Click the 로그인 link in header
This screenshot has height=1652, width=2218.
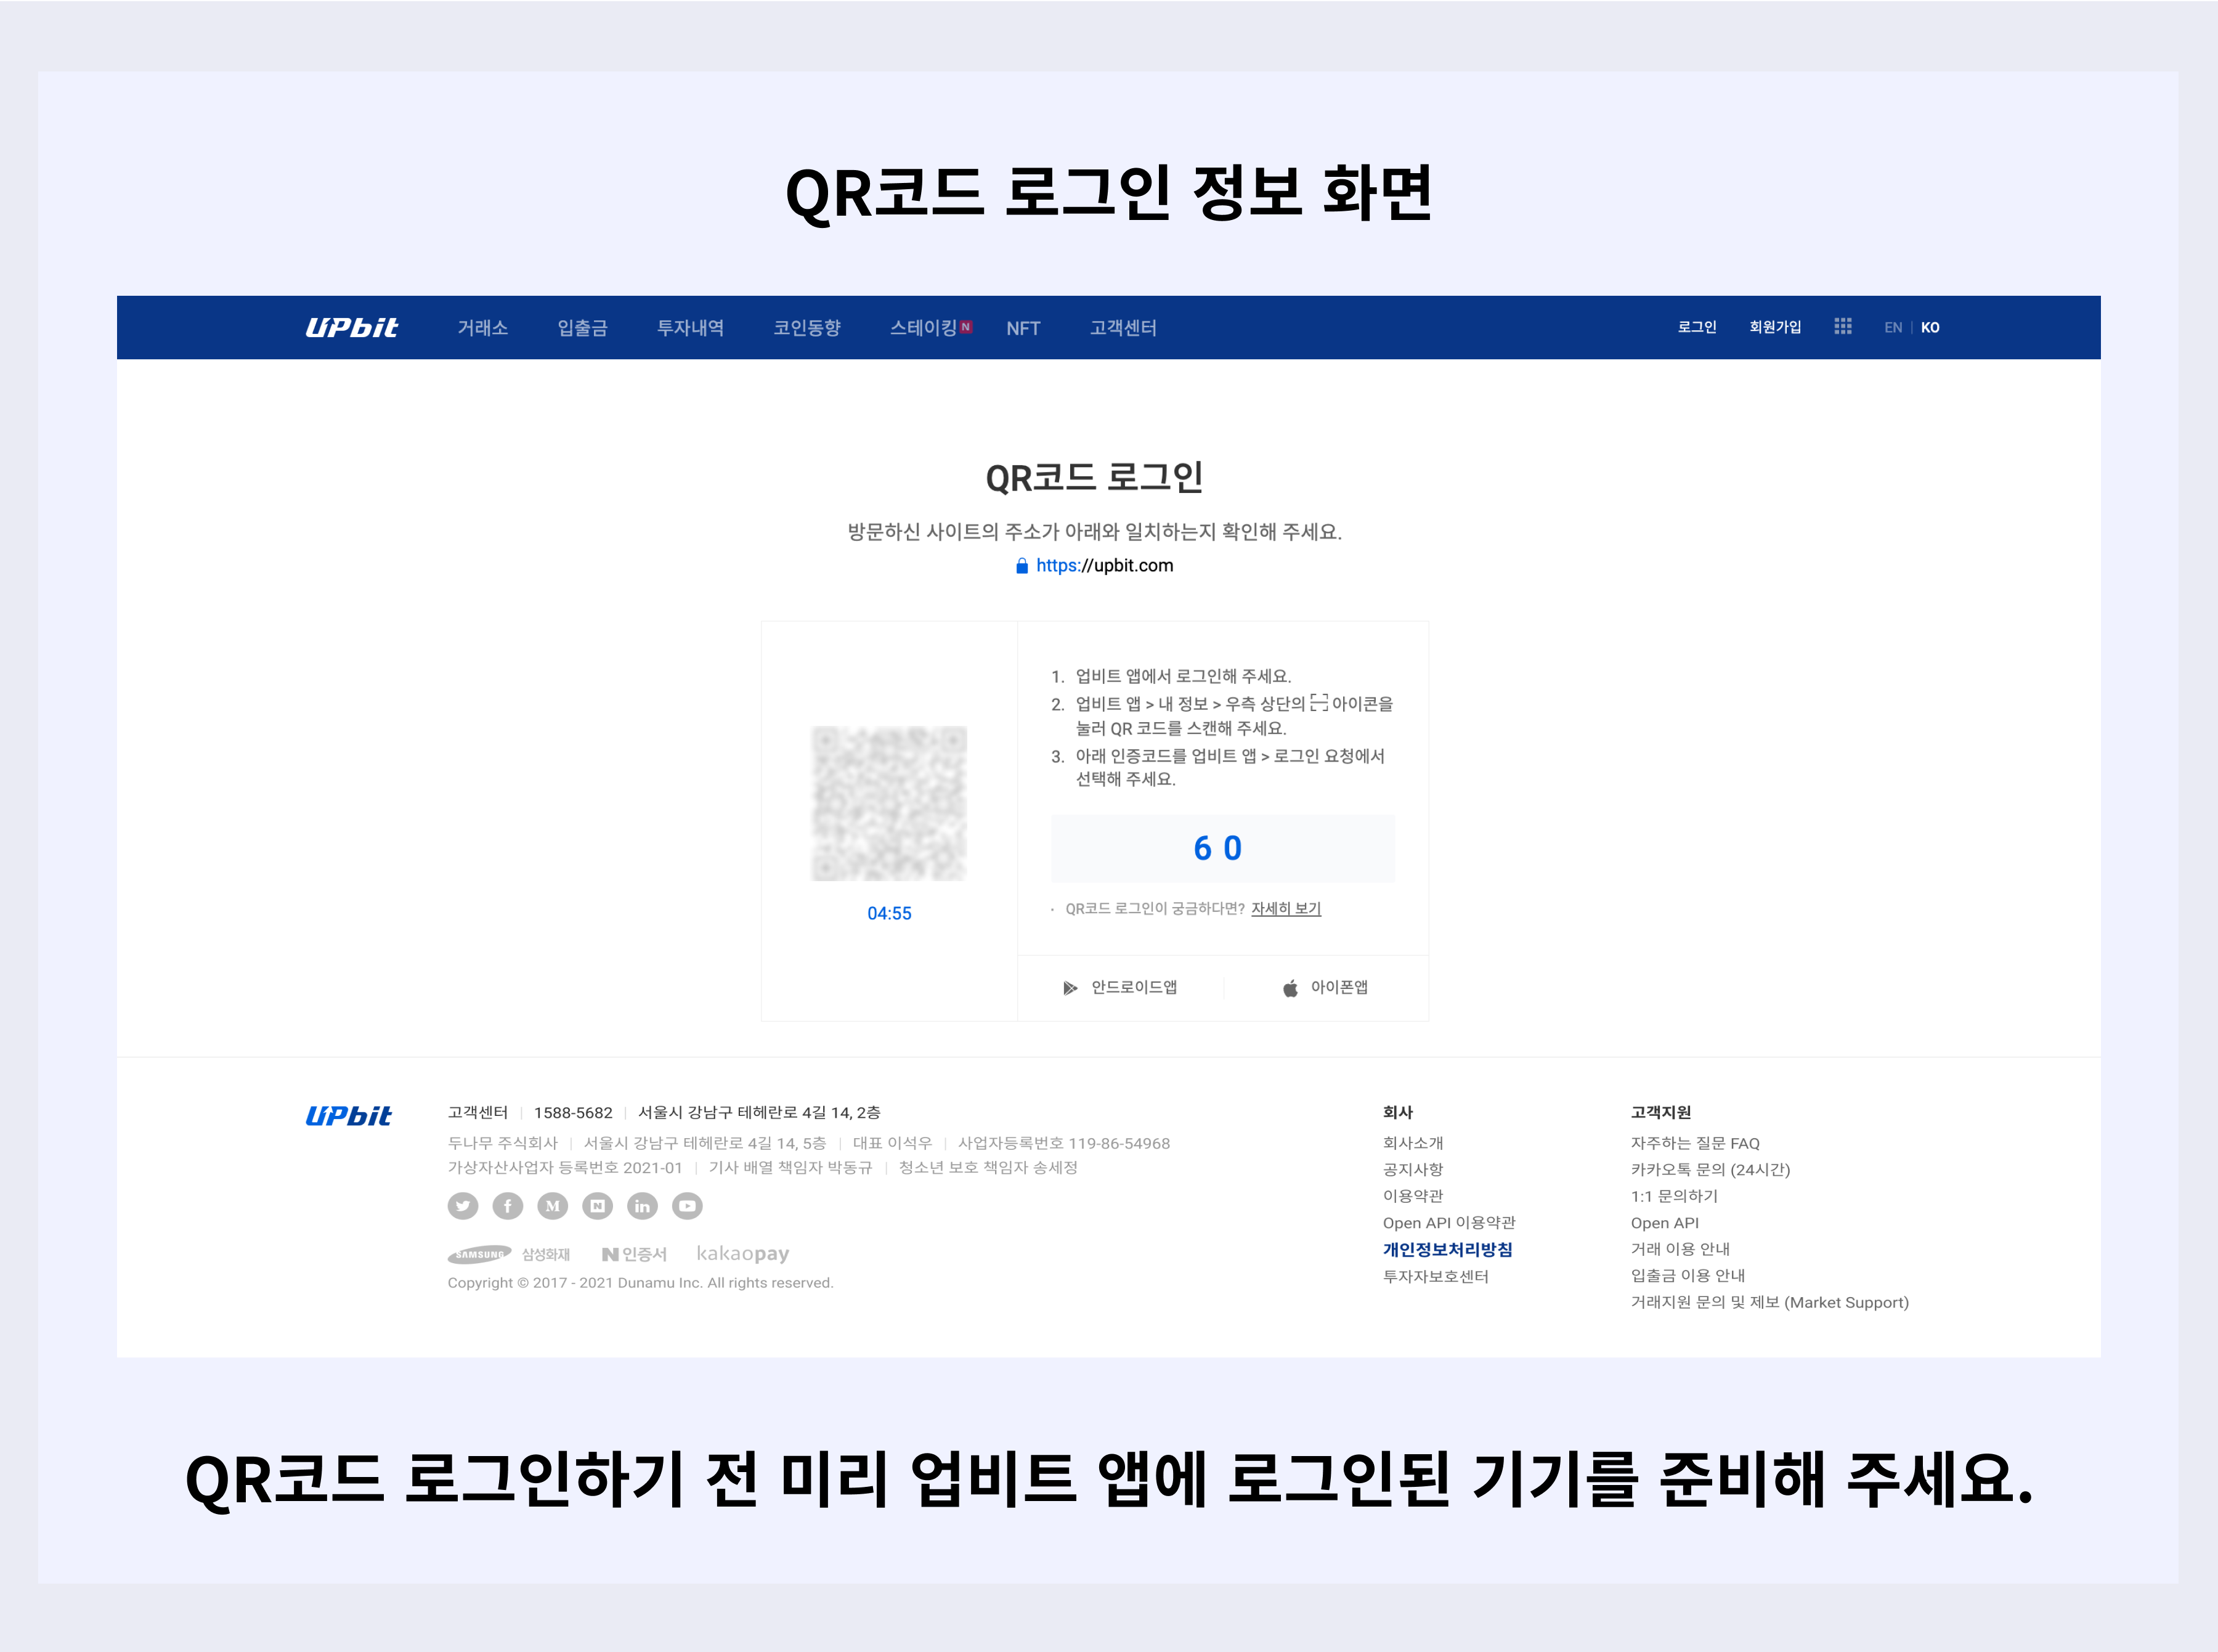tap(1697, 327)
